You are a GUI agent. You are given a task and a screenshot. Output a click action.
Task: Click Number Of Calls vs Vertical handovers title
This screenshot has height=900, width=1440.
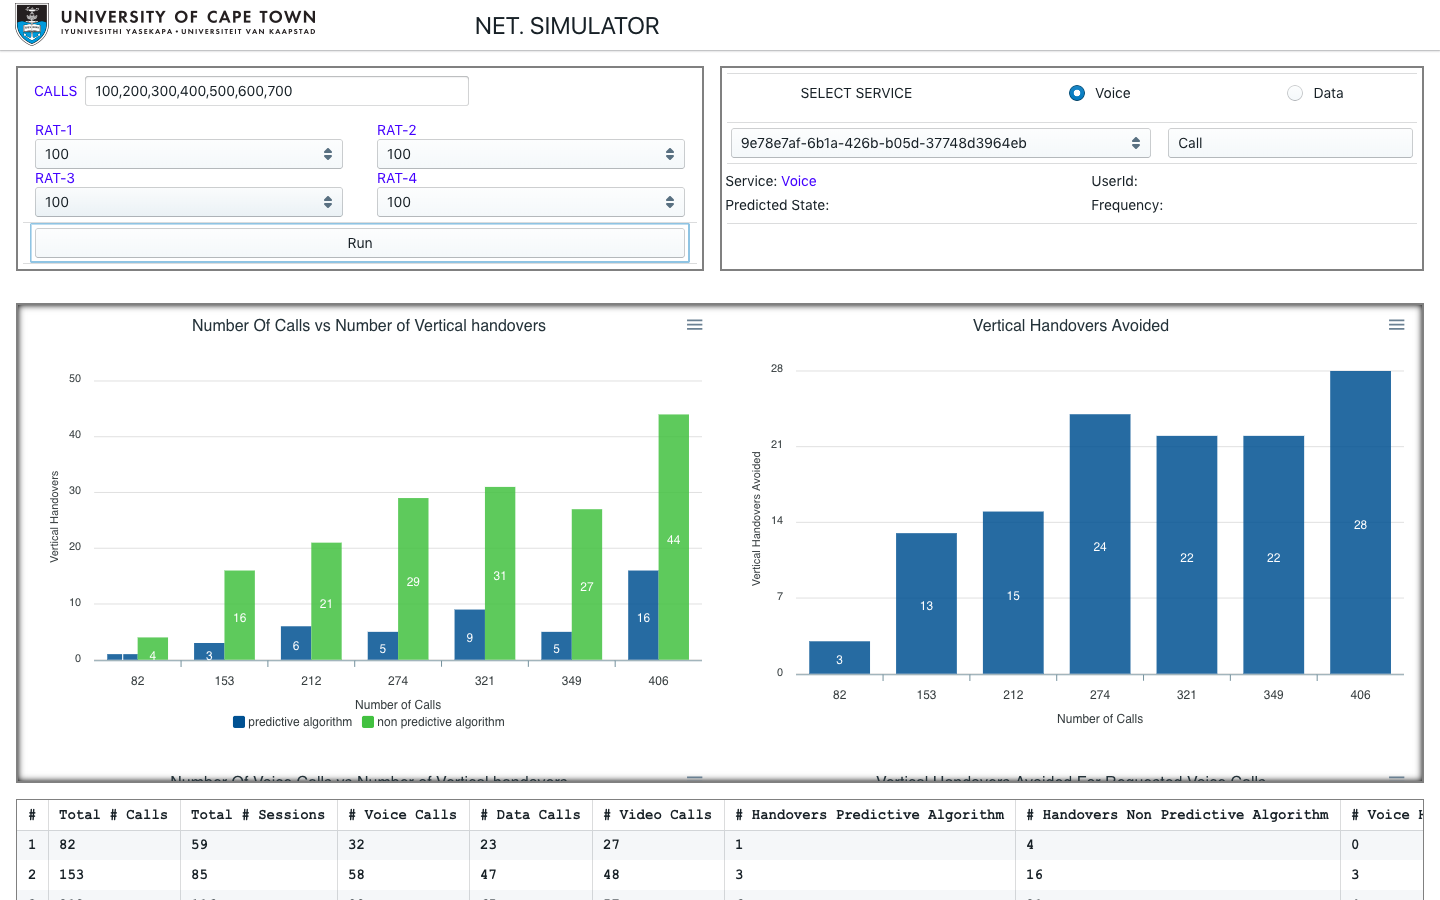point(369,325)
